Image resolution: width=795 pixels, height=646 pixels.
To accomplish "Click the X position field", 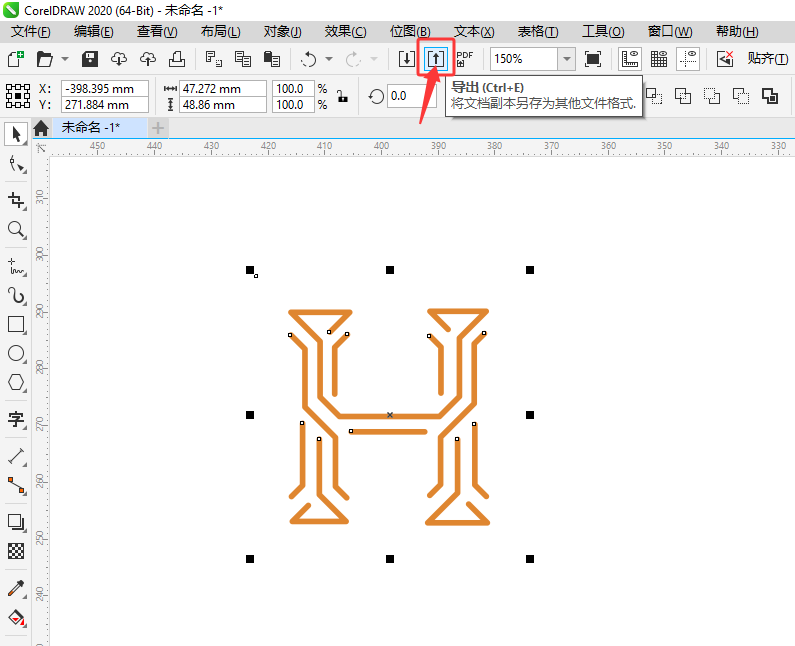I will (x=105, y=88).
